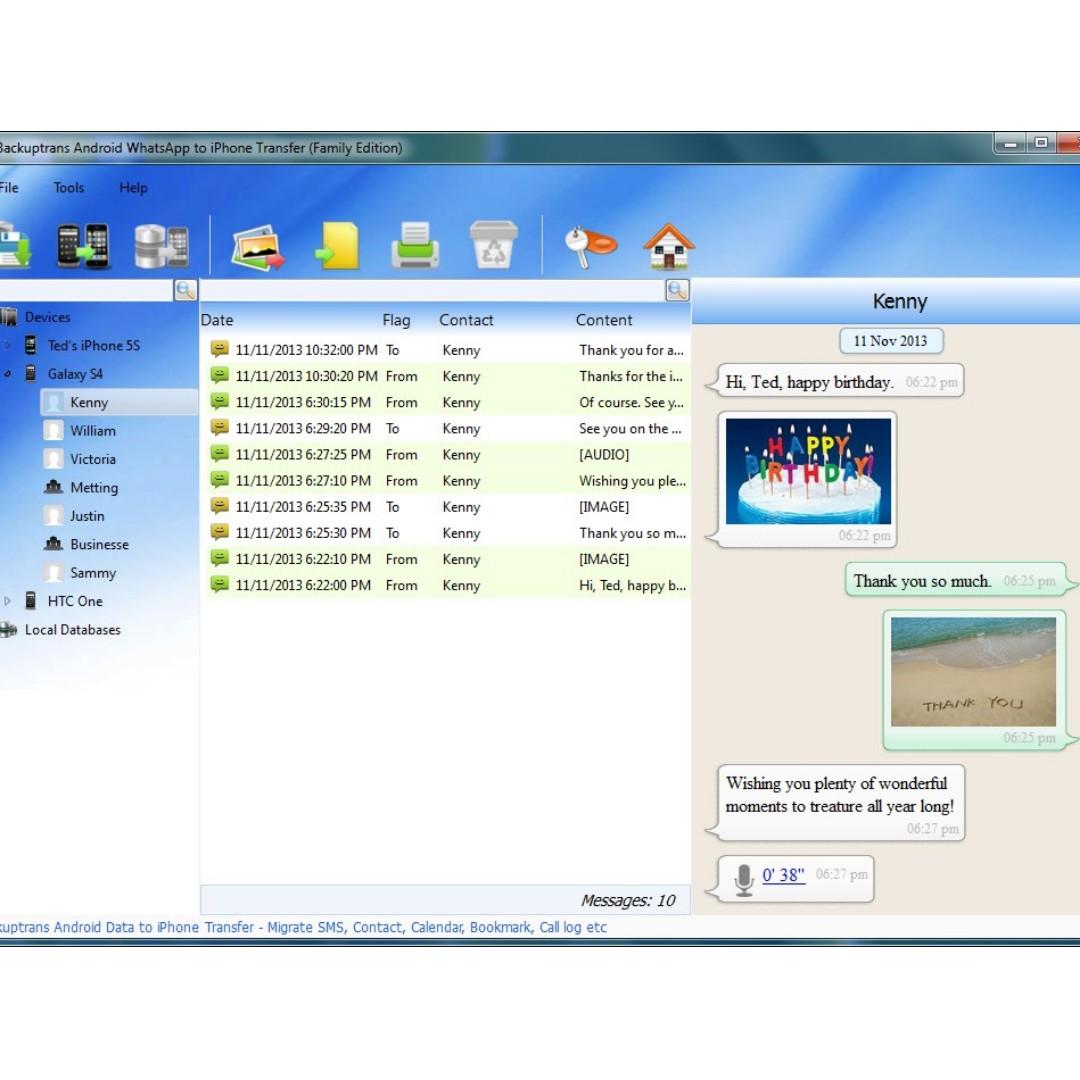Select the Local Databases entry
Viewport: 1080px width, 1080px height.
click(x=72, y=629)
